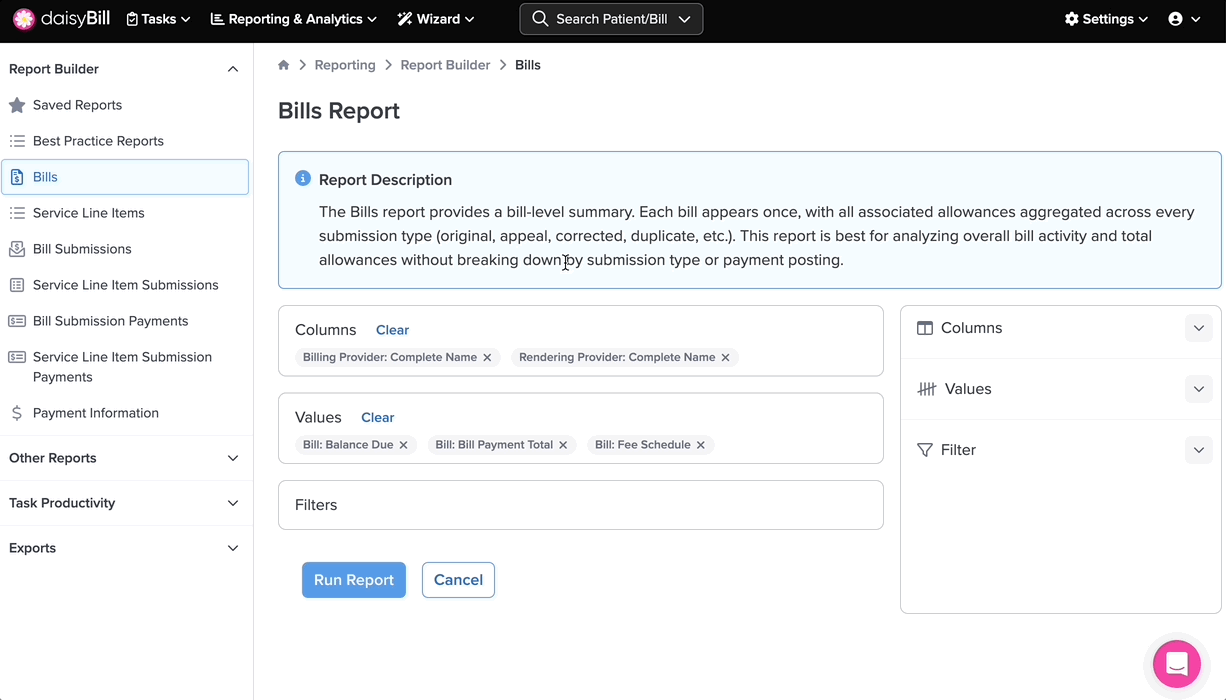Expand the Filter panel chevron
The image size is (1226, 700).
pos(1198,450)
